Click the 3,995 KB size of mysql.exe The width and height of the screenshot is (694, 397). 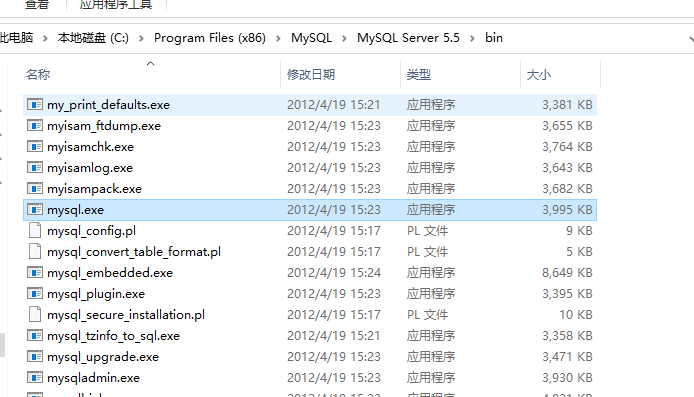[x=567, y=210]
